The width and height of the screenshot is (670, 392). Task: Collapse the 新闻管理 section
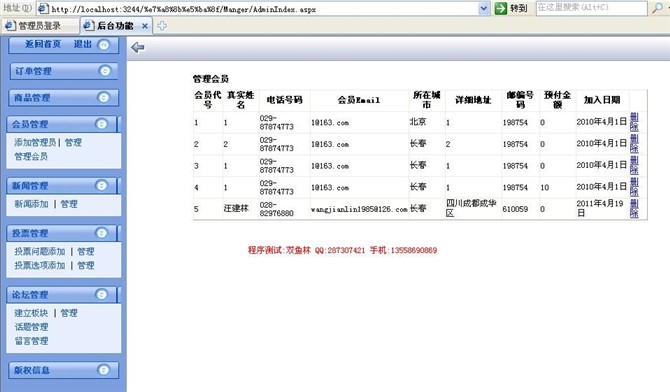tap(101, 186)
